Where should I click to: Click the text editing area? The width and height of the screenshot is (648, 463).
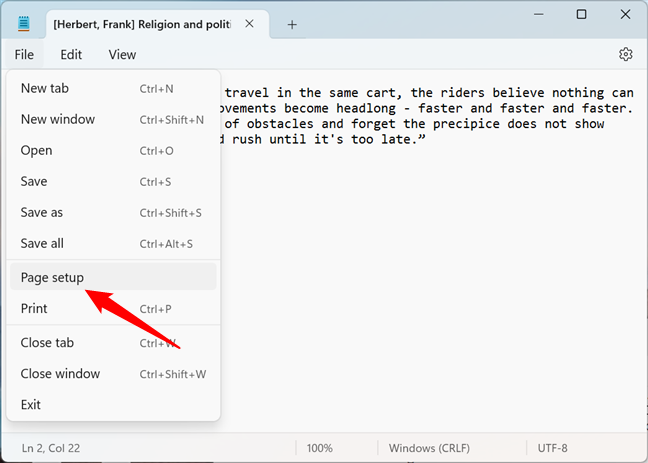click(x=430, y=280)
